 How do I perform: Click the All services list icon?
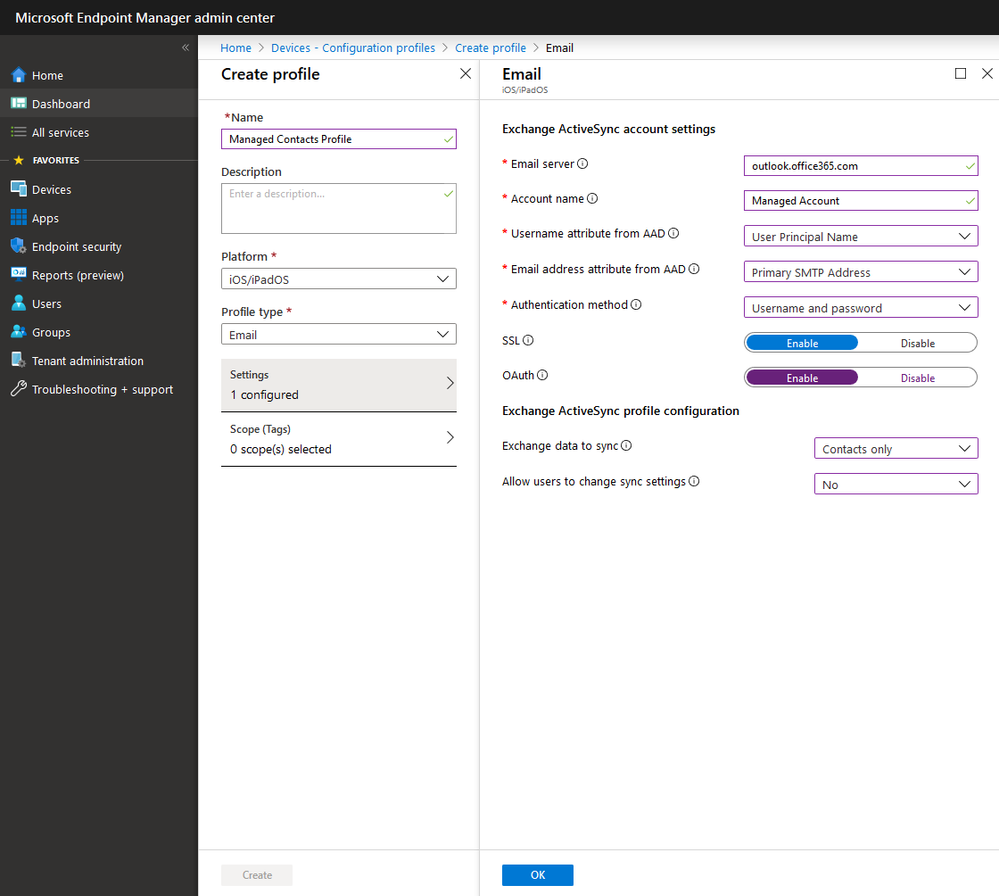pyautogui.click(x=18, y=132)
